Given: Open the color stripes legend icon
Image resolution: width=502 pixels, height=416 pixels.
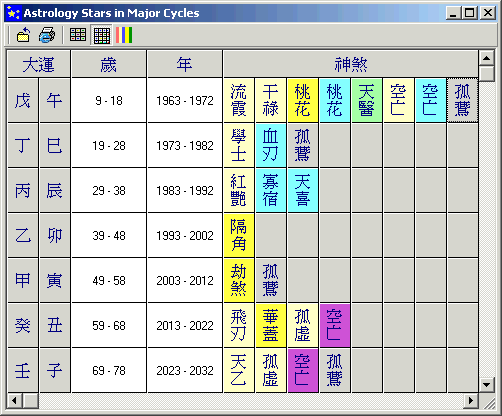Looking at the screenshot, I should tap(124, 35).
